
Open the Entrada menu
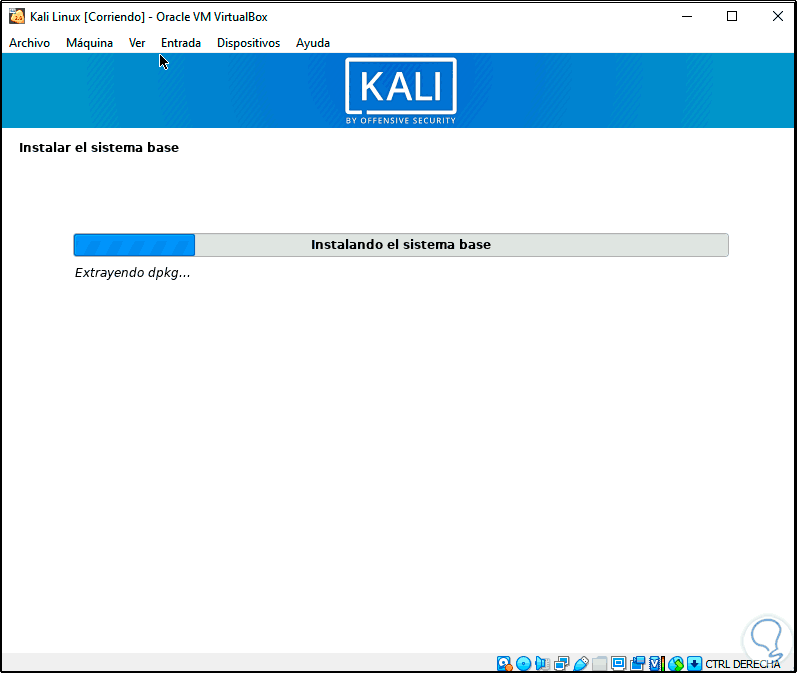[181, 43]
